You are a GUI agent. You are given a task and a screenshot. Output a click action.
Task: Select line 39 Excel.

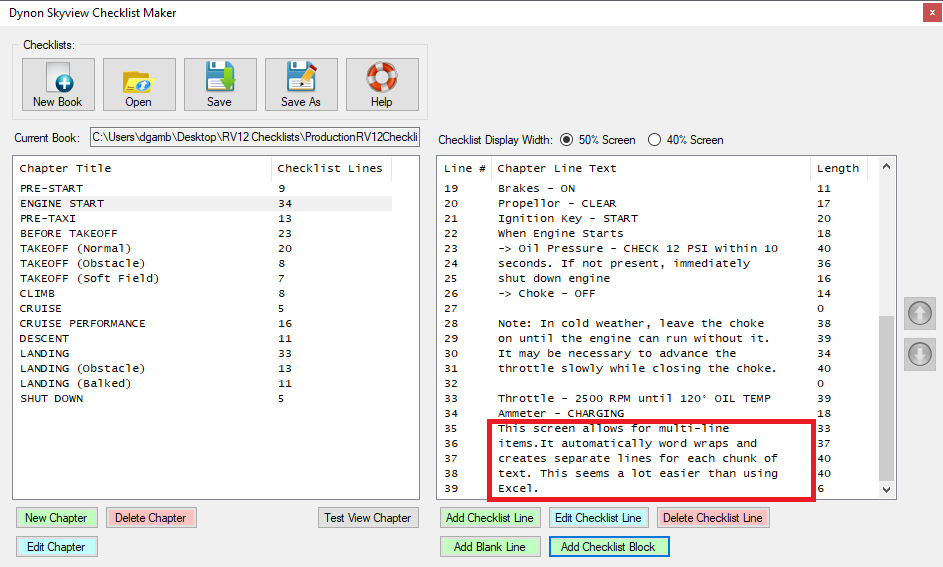(655, 489)
